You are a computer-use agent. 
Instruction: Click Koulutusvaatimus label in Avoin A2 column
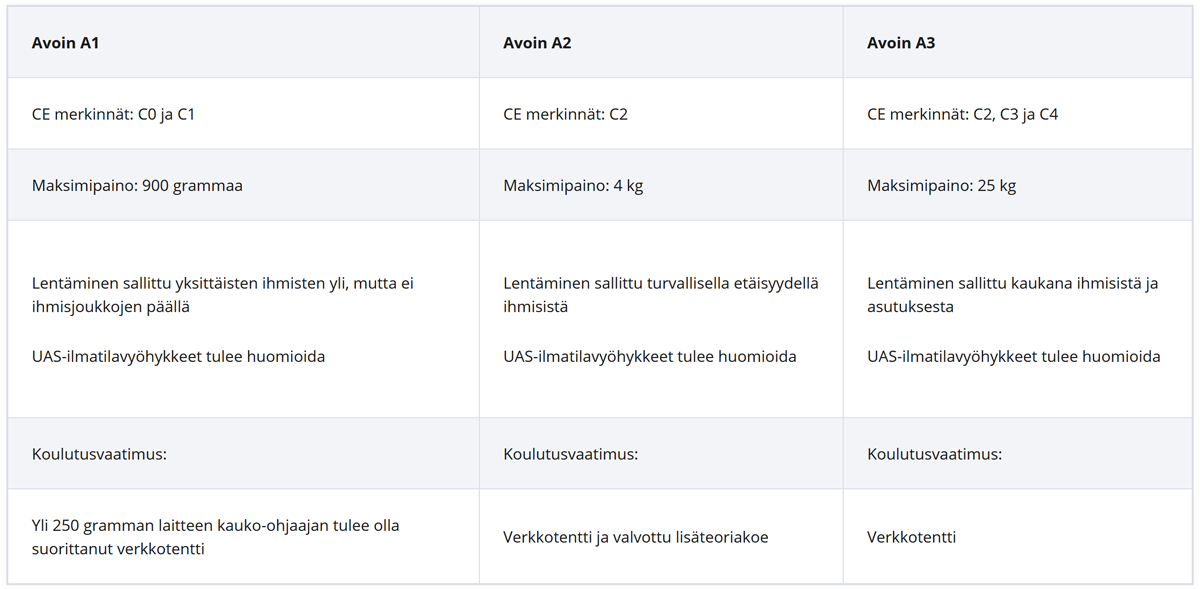(570, 454)
